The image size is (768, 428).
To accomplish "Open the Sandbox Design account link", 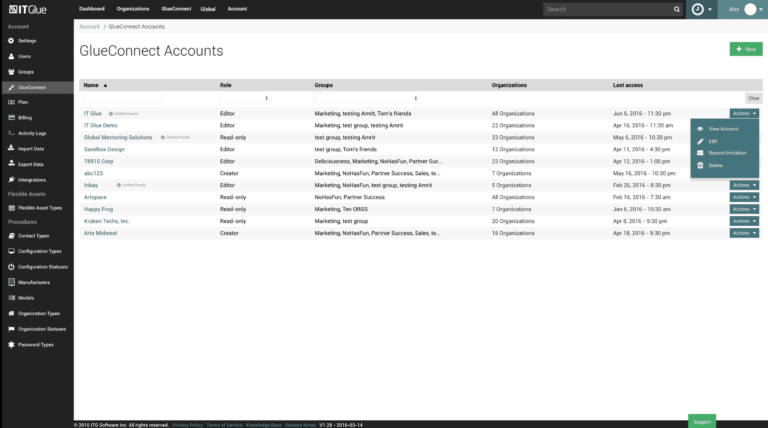I will 104,149.
